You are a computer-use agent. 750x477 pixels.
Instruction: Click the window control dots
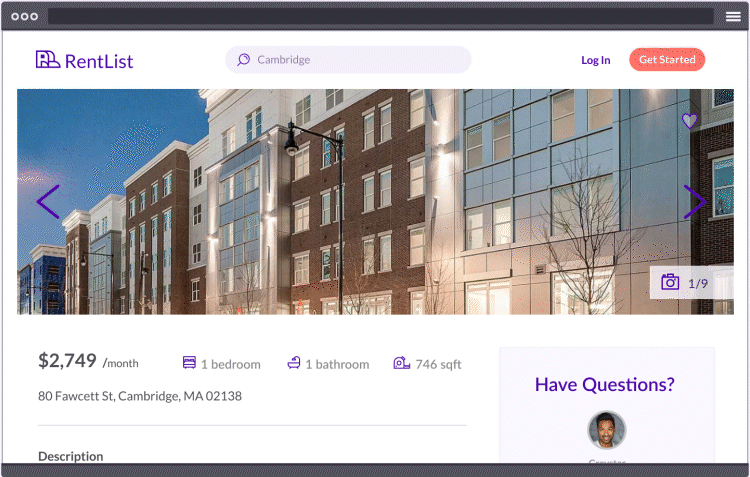[x=24, y=16]
